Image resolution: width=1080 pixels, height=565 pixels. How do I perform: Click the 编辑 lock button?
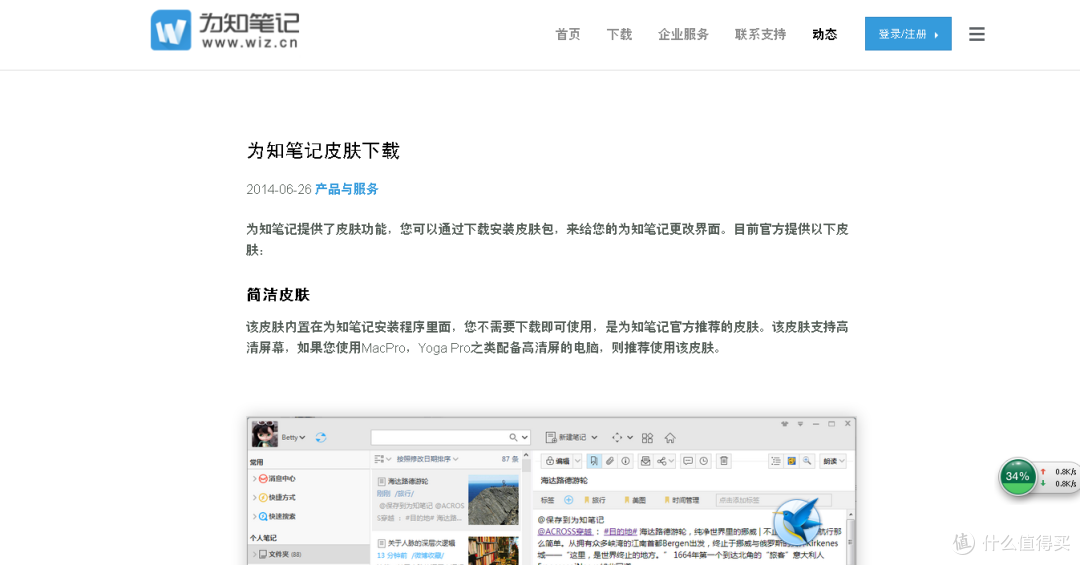click(x=557, y=461)
